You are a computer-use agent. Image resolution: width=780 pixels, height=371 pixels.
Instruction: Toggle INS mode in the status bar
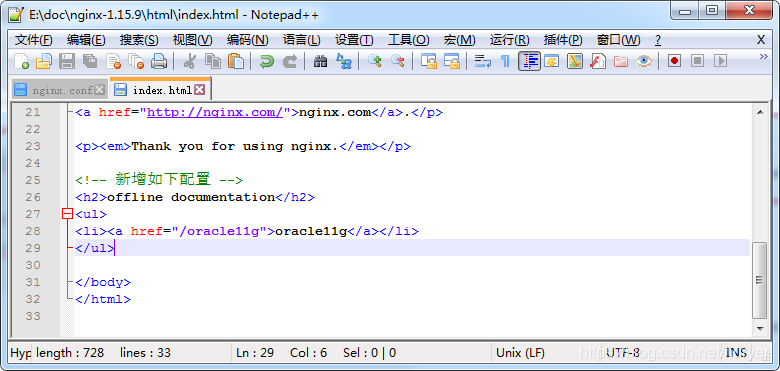click(x=736, y=353)
